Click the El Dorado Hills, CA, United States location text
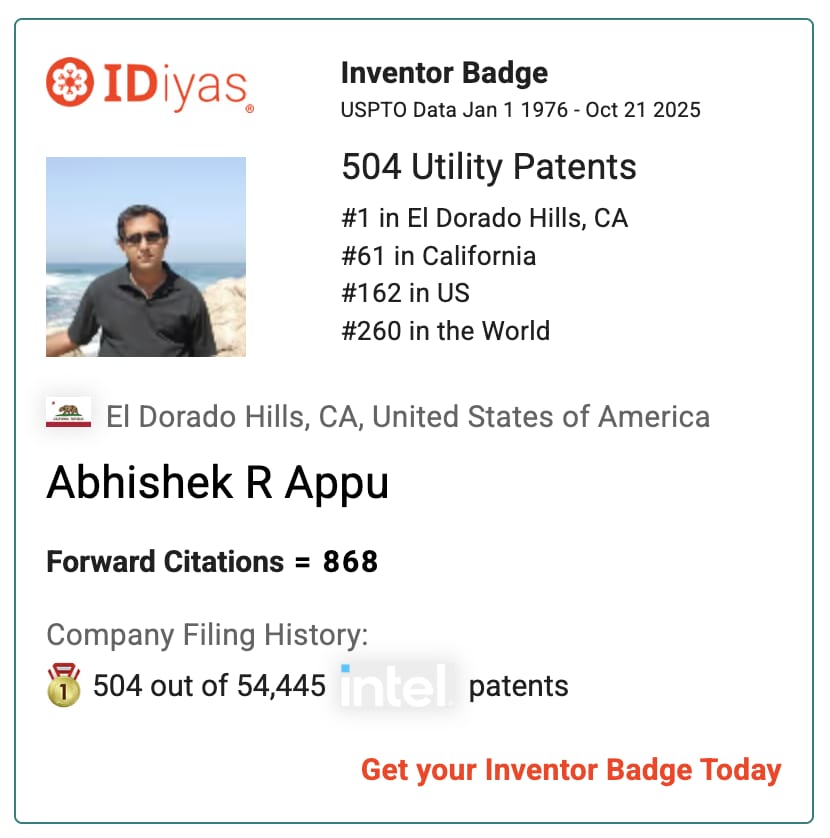Screen dimensions: 830x838 (x=408, y=416)
